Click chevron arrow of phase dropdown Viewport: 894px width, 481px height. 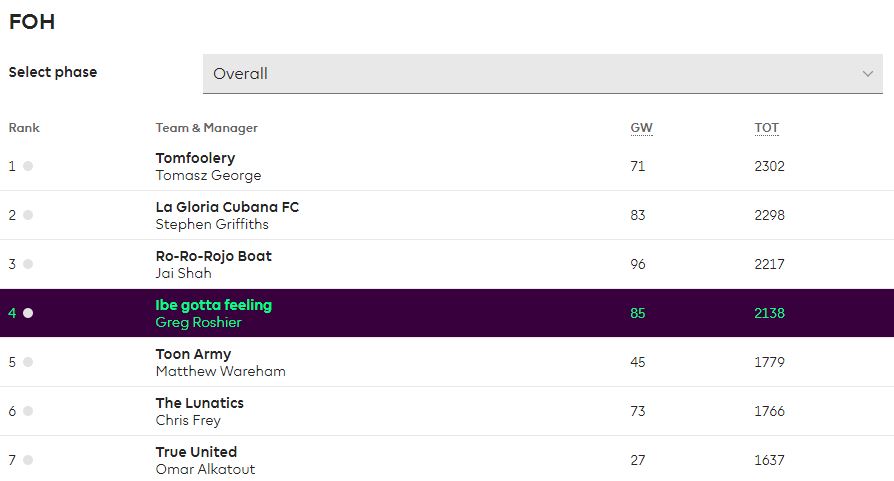click(868, 74)
